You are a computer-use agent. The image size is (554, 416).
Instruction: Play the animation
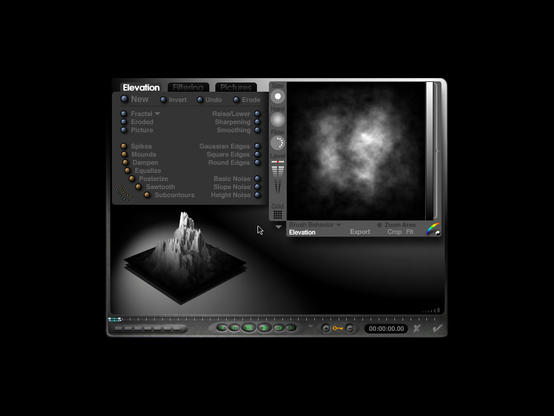click(264, 328)
